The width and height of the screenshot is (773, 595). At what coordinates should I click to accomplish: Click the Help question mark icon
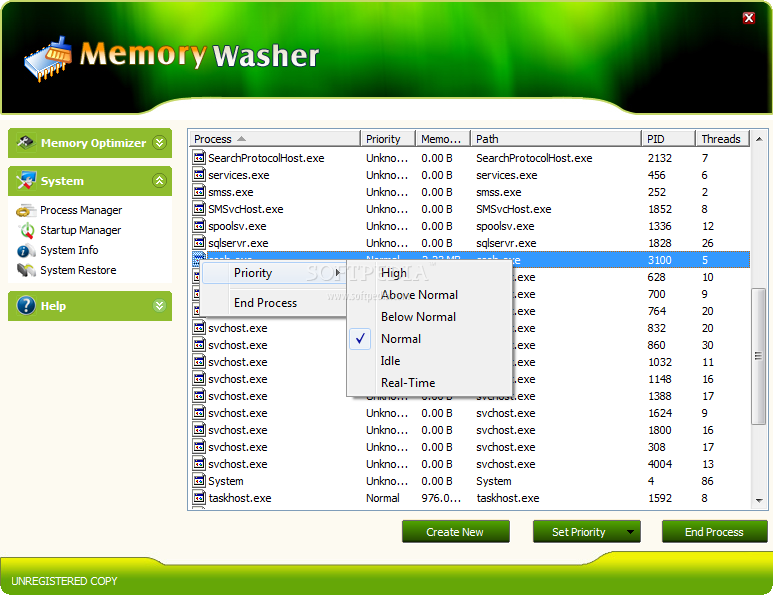click(26, 306)
